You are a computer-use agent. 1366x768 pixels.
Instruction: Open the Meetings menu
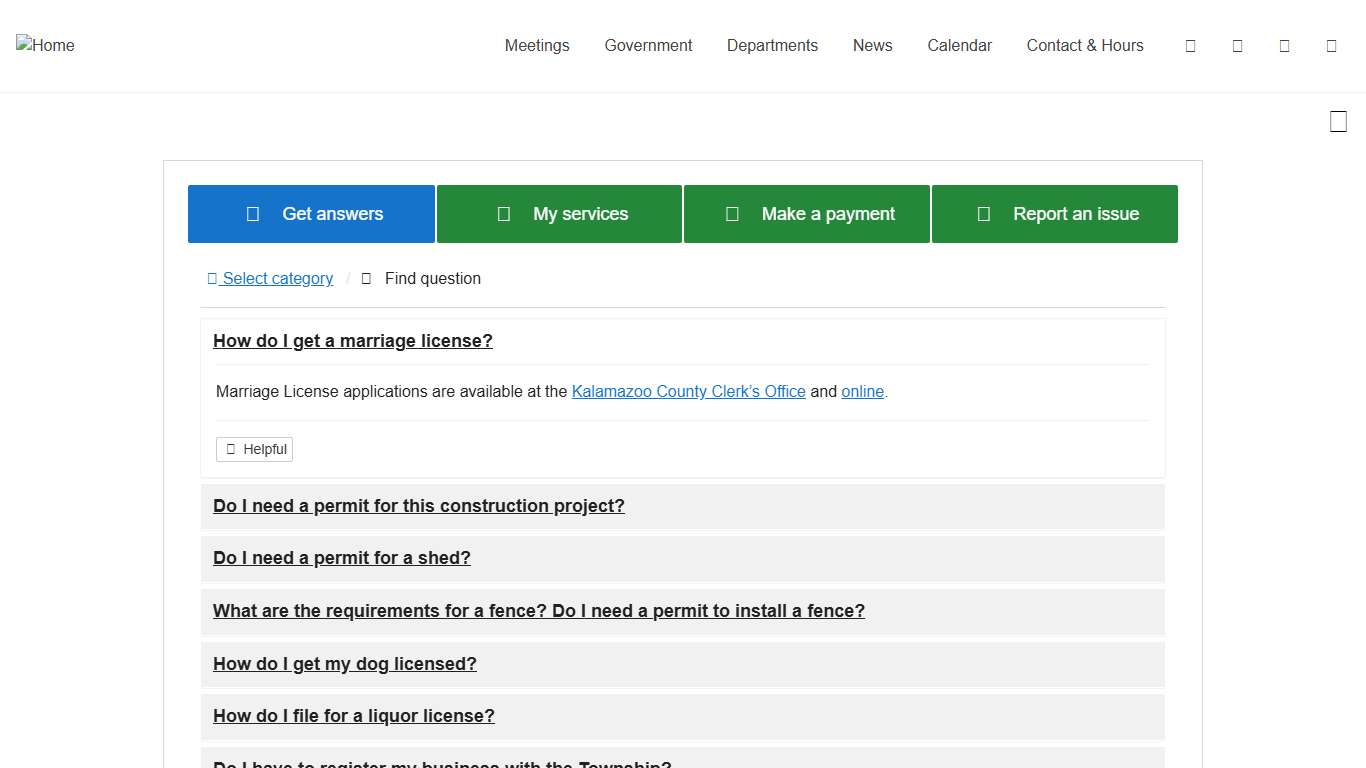[537, 46]
